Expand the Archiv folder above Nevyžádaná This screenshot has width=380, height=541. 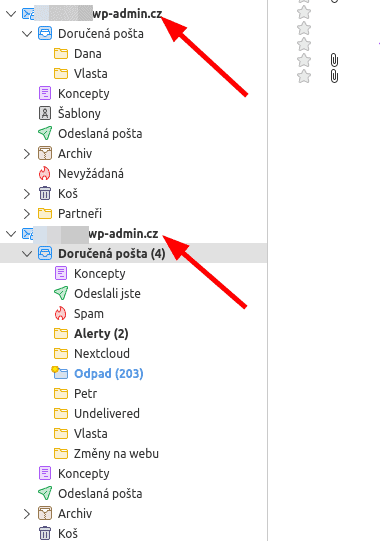[x=27, y=154]
